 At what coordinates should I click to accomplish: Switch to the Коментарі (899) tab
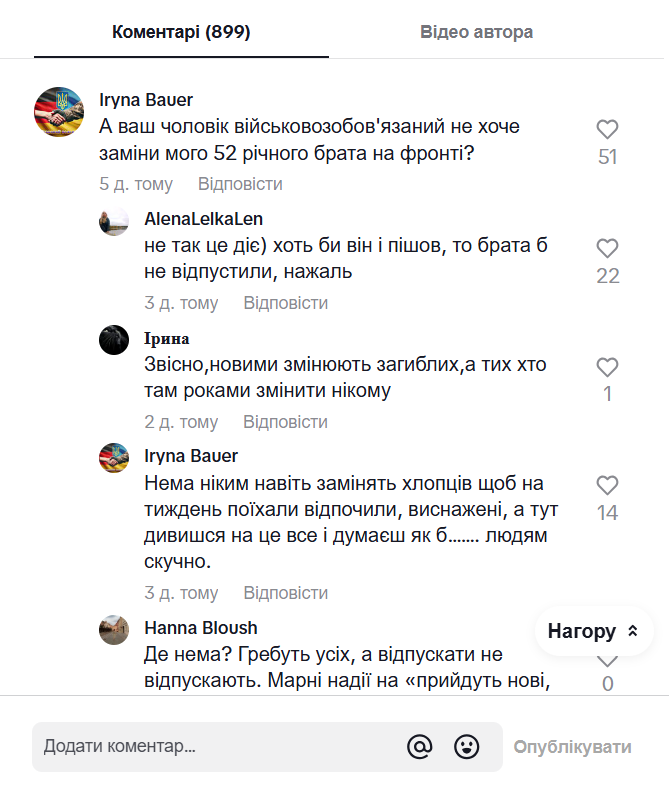(x=181, y=32)
